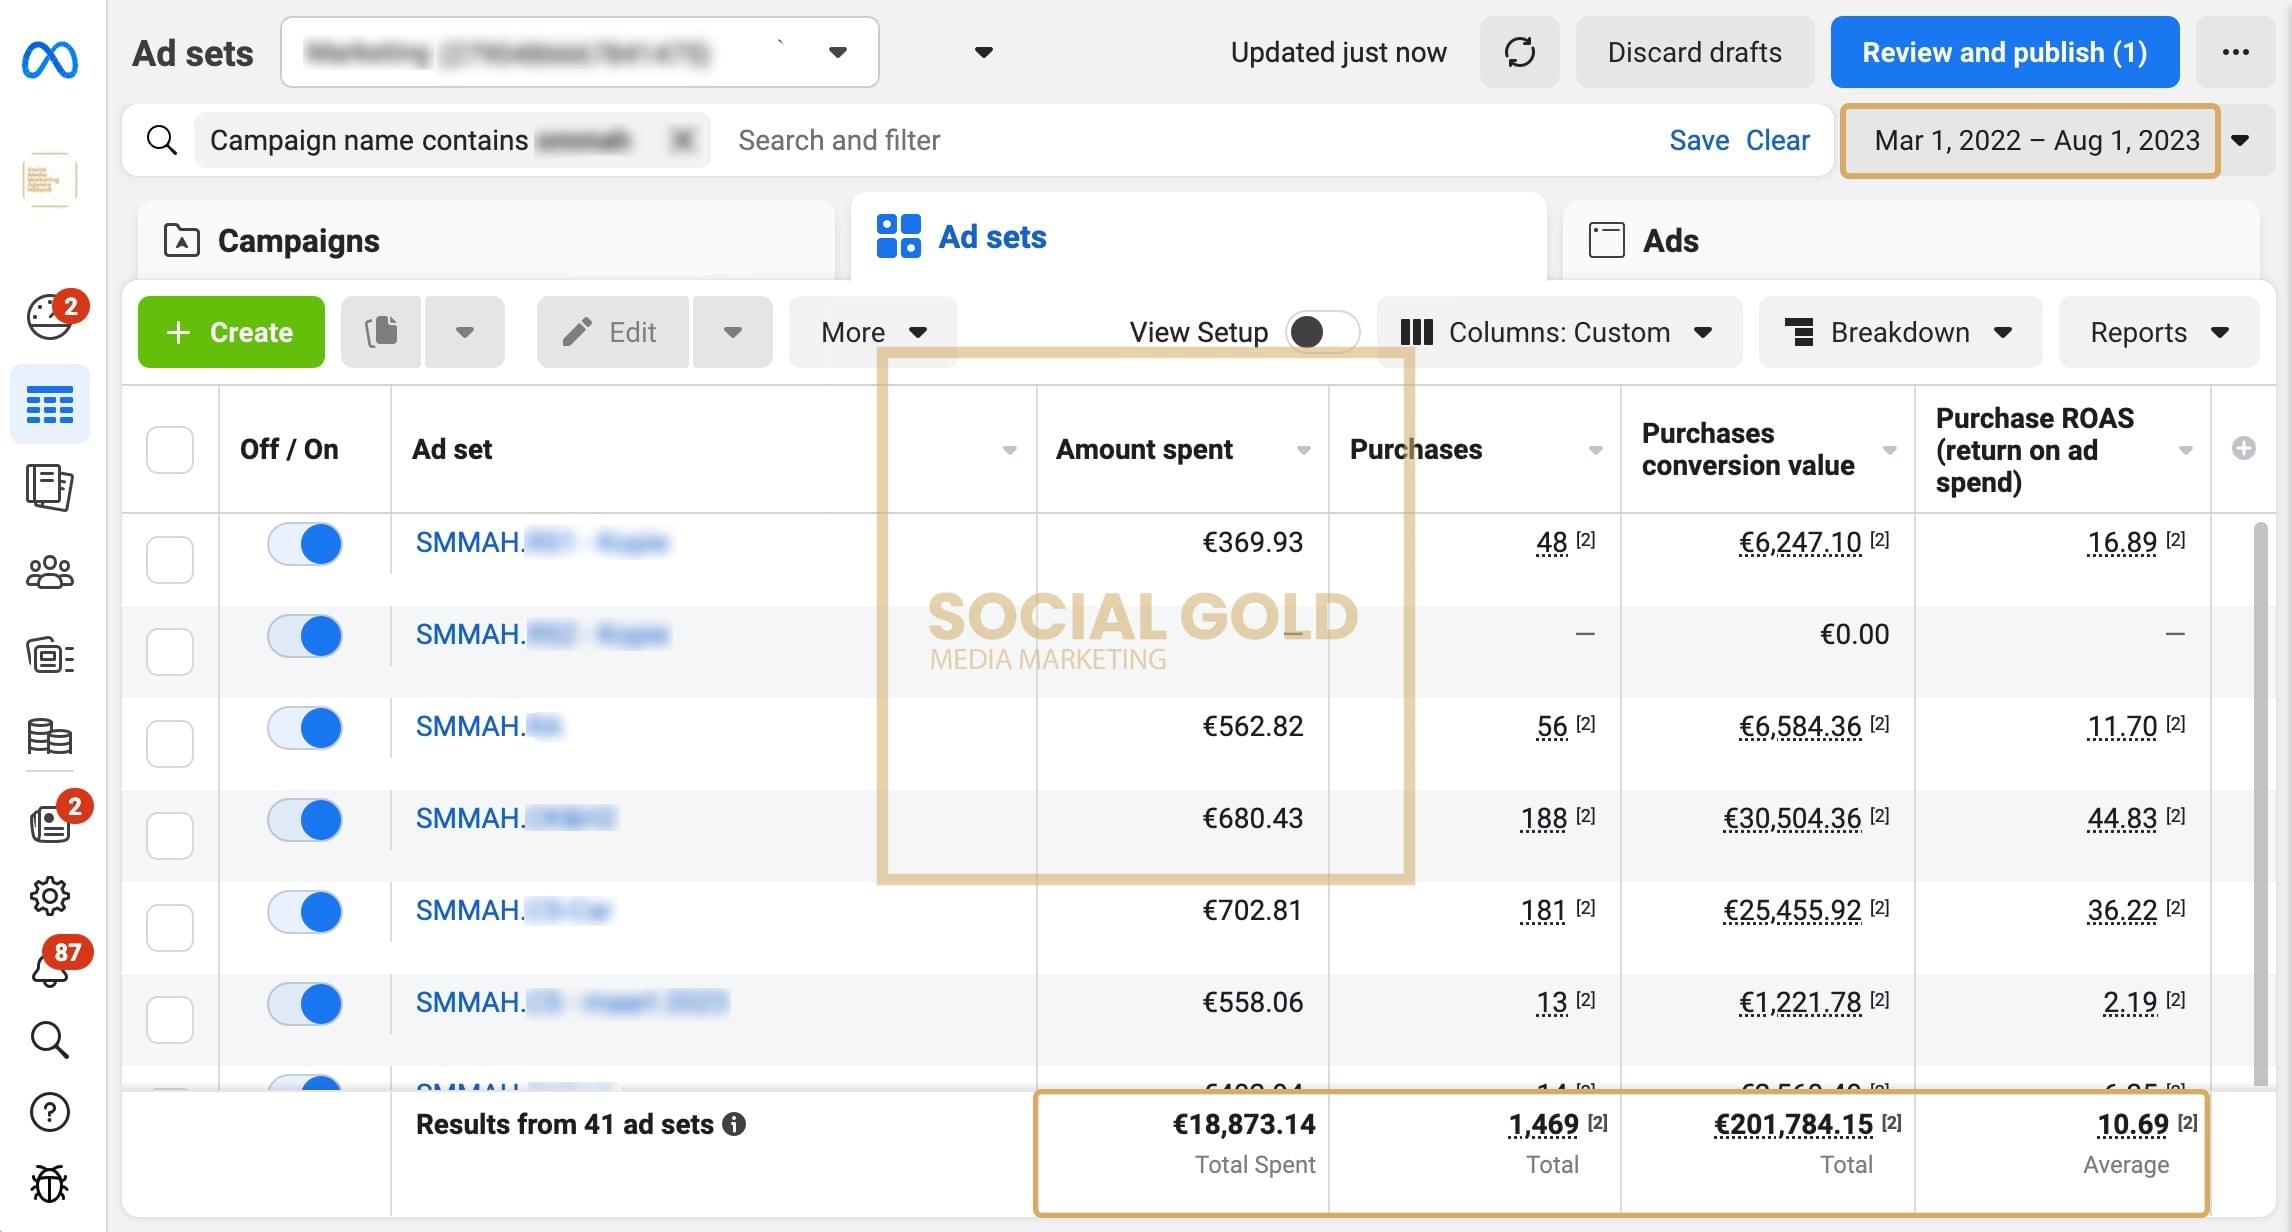The height and width of the screenshot is (1232, 2292).
Task: Save the current filter
Action: click(1699, 140)
